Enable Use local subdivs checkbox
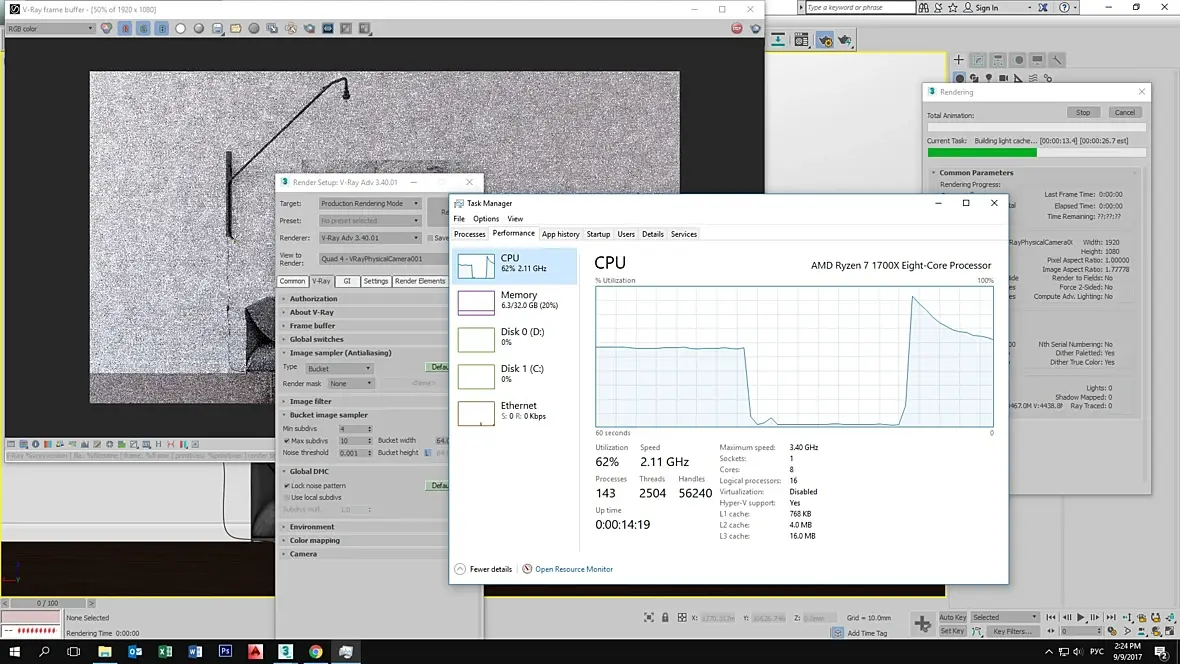 coord(287,497)
